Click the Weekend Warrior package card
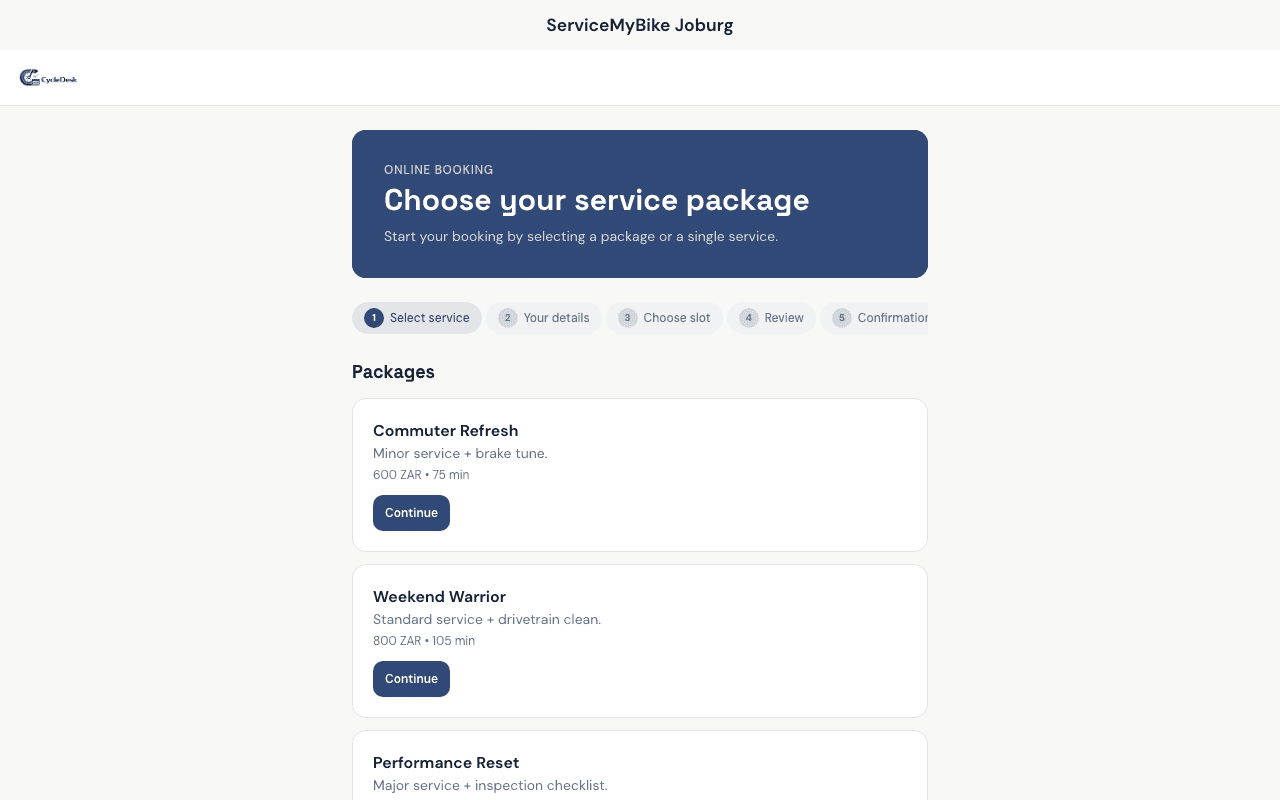 [x=640, y=640]
